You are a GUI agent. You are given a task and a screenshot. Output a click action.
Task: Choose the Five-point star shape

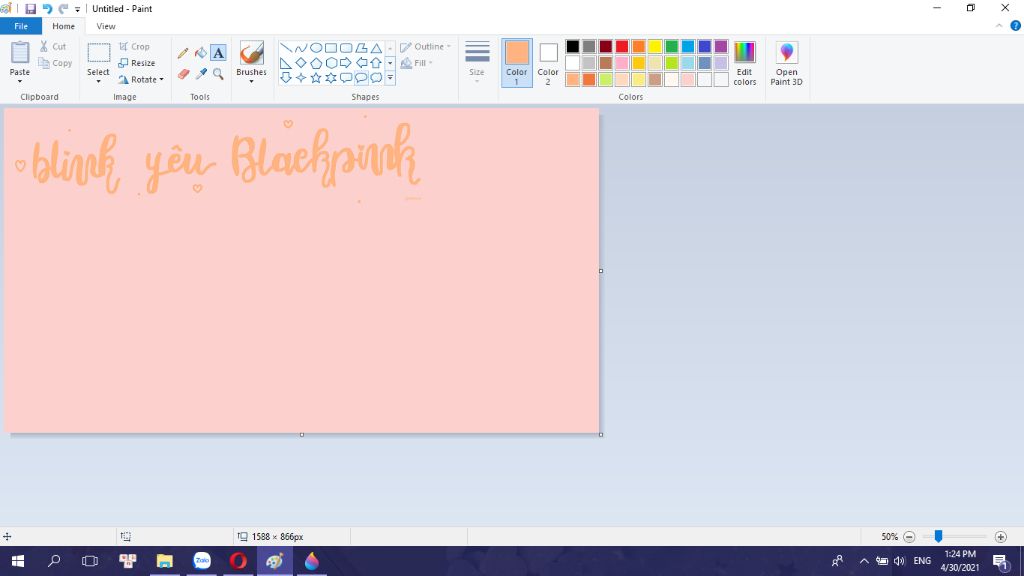coord(315,78)
